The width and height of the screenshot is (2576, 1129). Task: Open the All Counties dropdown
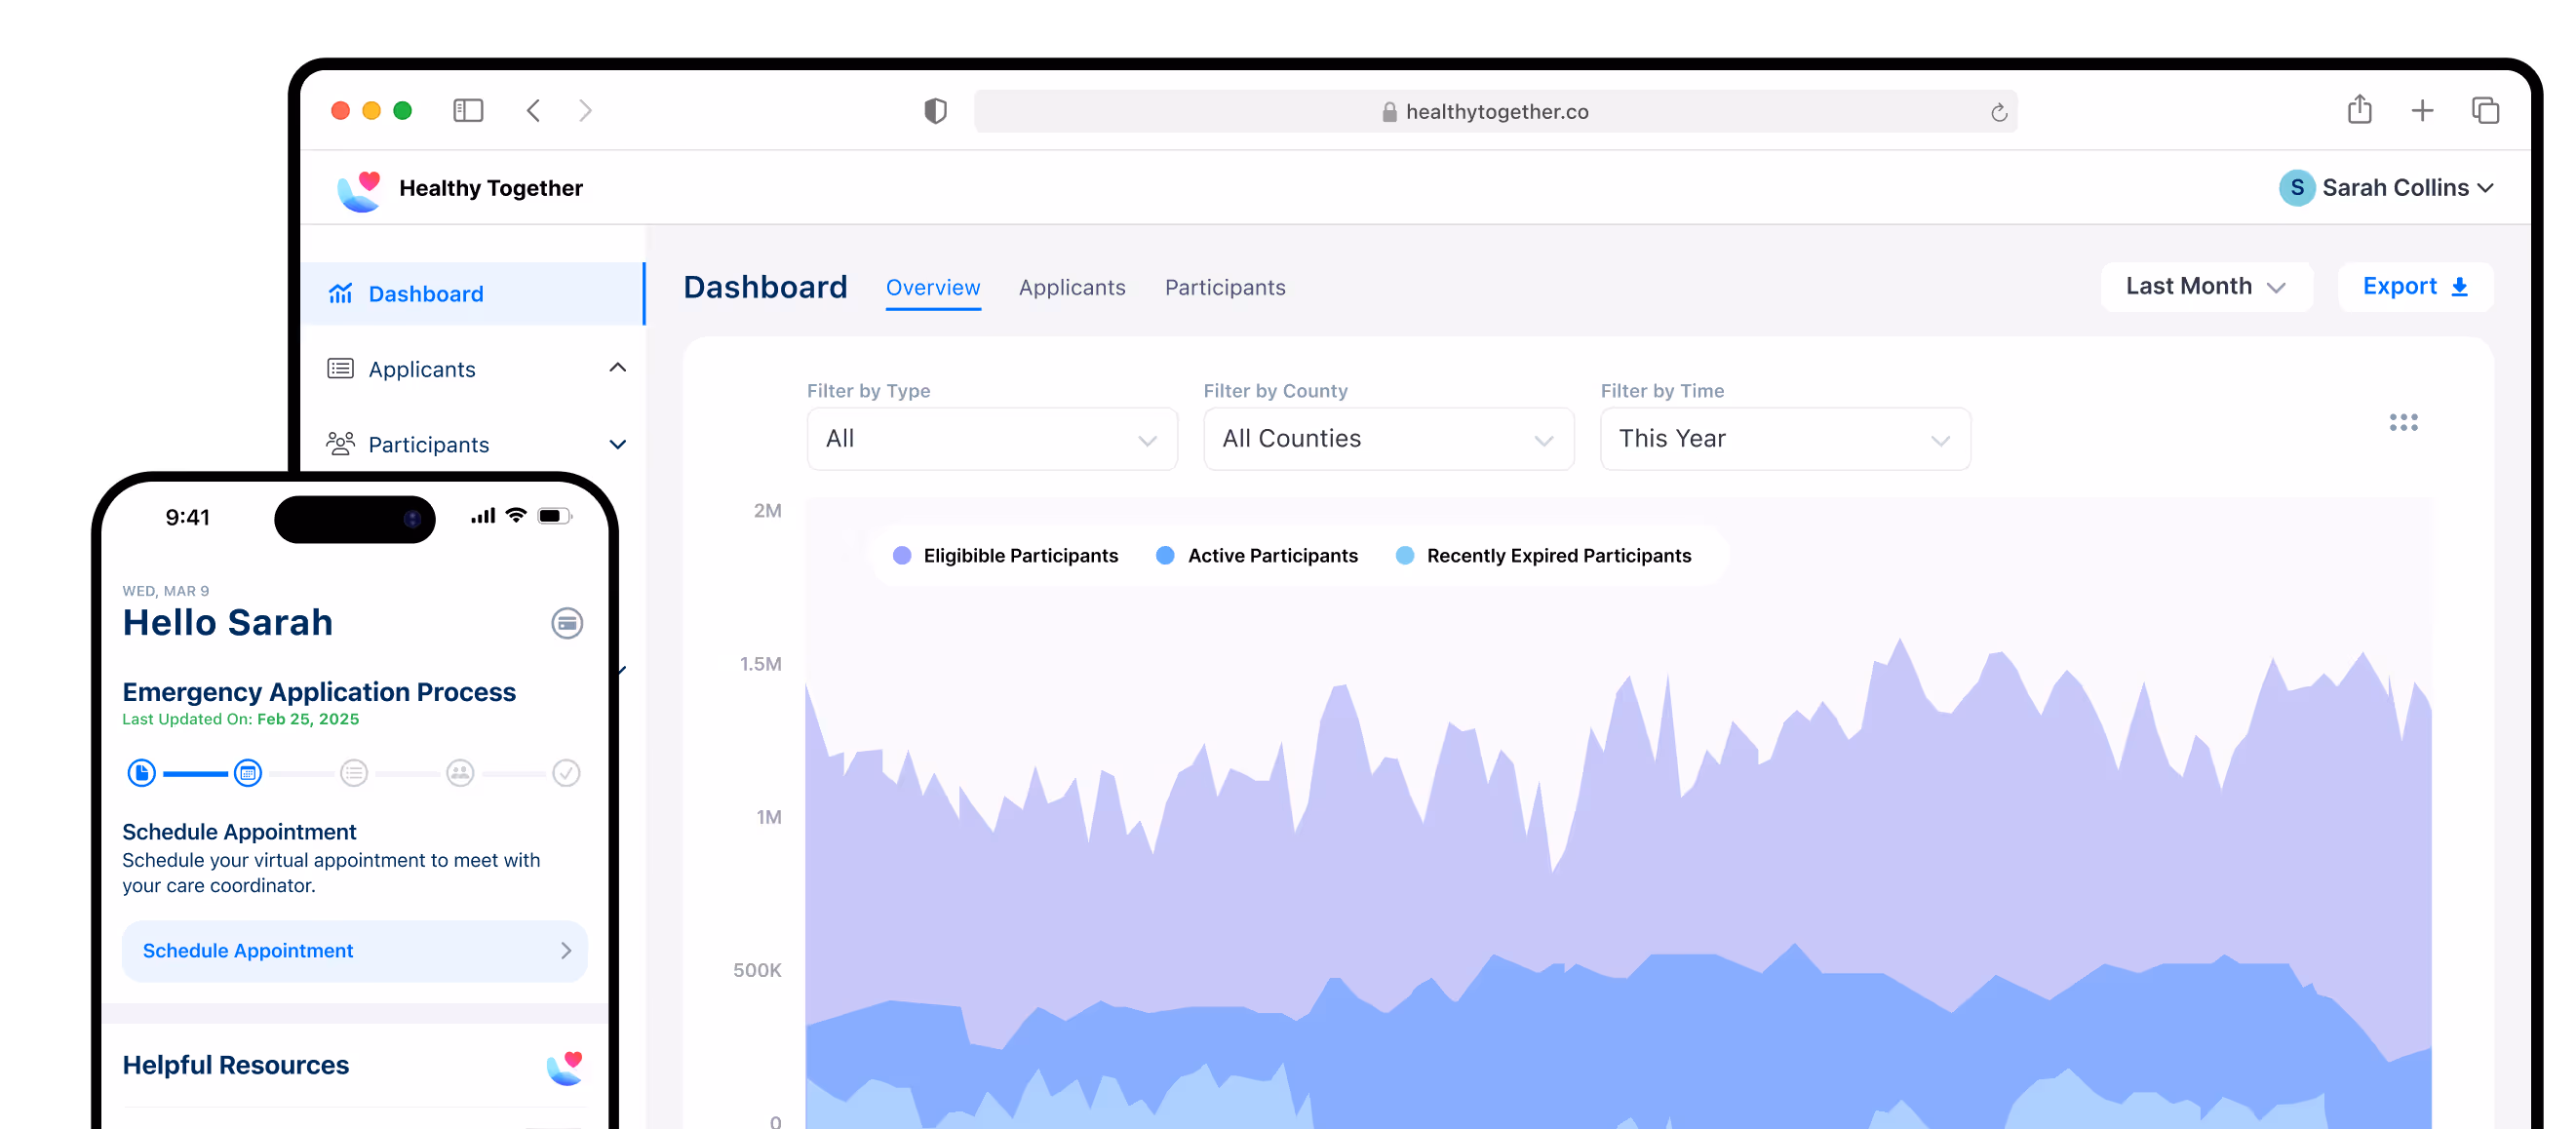click(x=1388, y=439)
